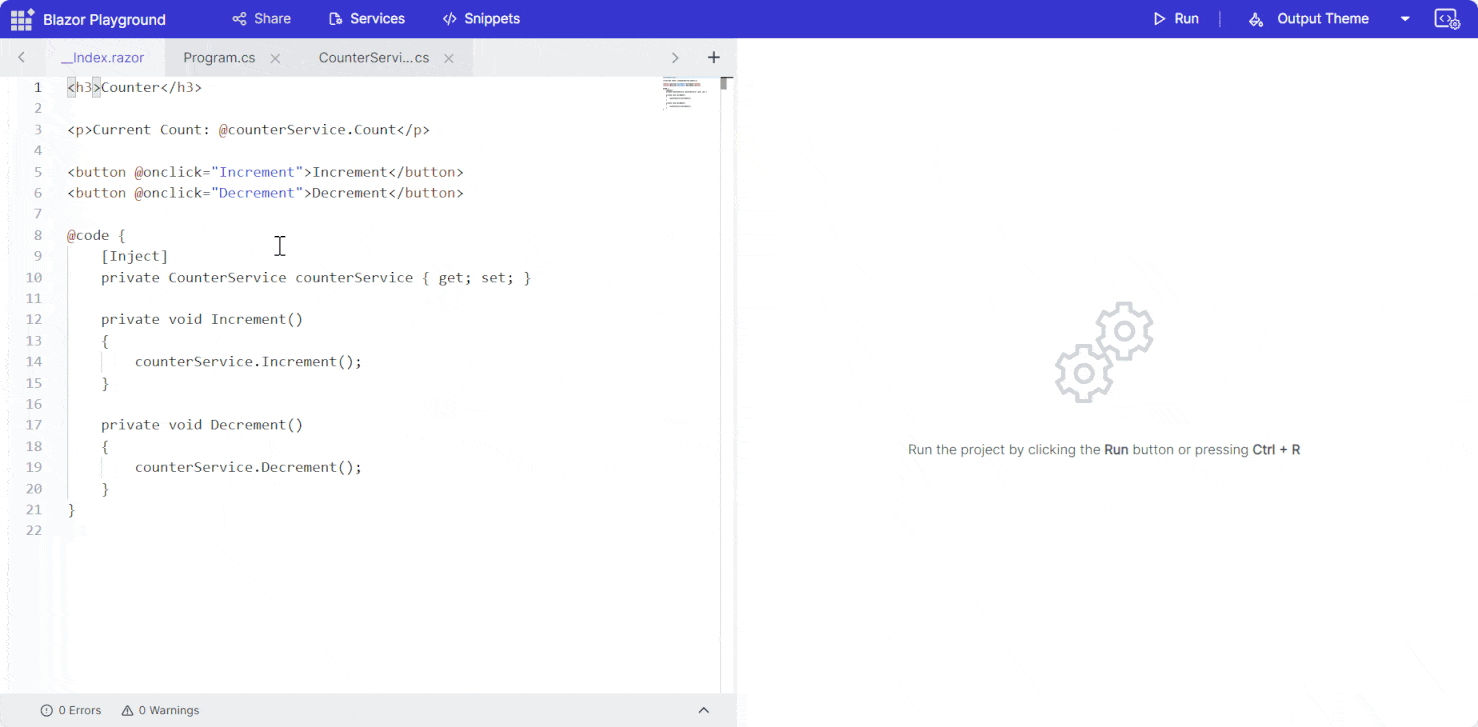Collapse the errors panel with the chevron
The image size is (1478, 727).
[x=704, y=710]
